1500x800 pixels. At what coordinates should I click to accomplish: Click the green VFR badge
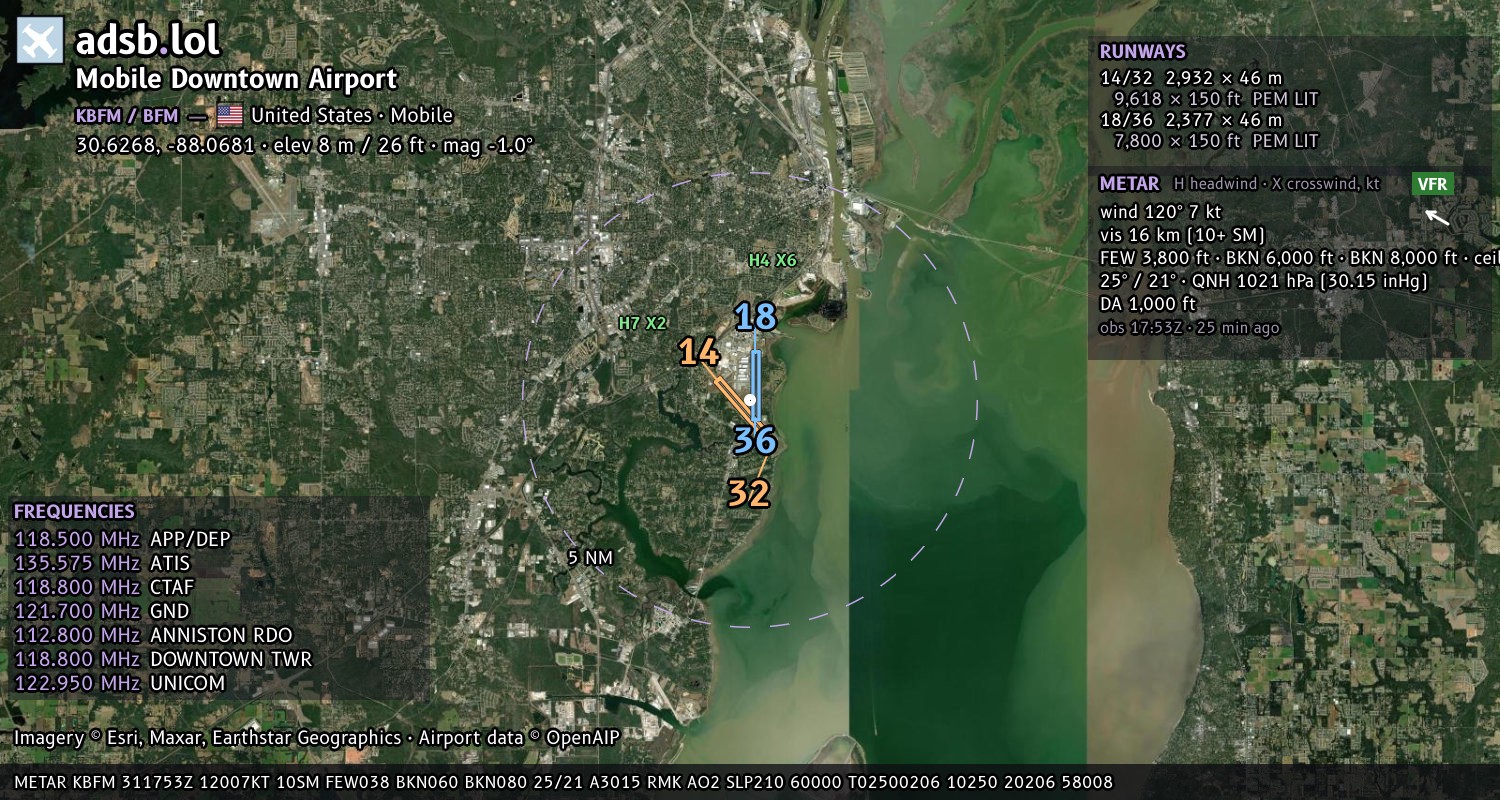1432,184
